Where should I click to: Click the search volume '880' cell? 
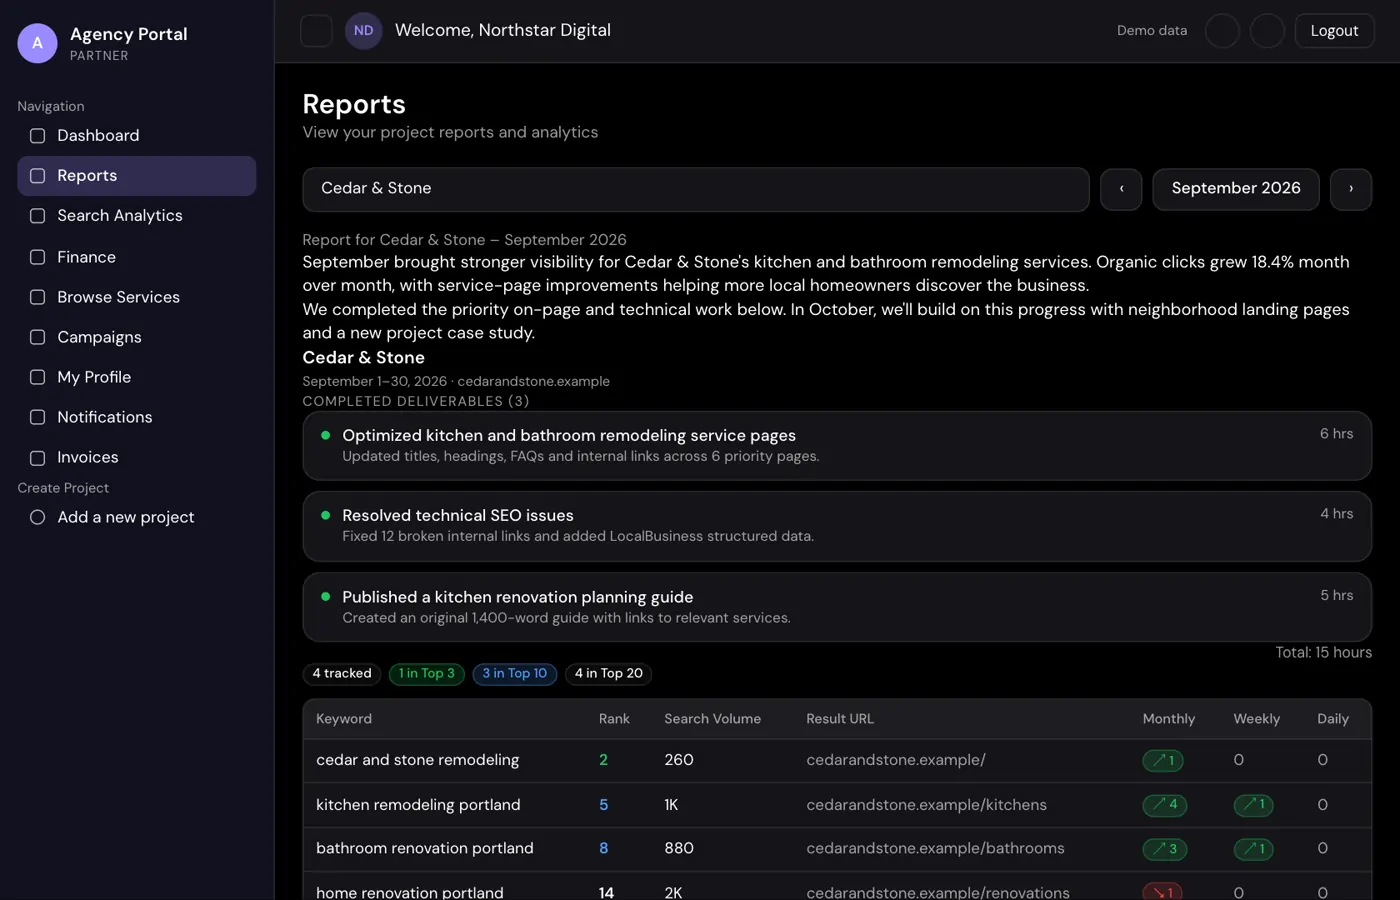tap(679, 848)
